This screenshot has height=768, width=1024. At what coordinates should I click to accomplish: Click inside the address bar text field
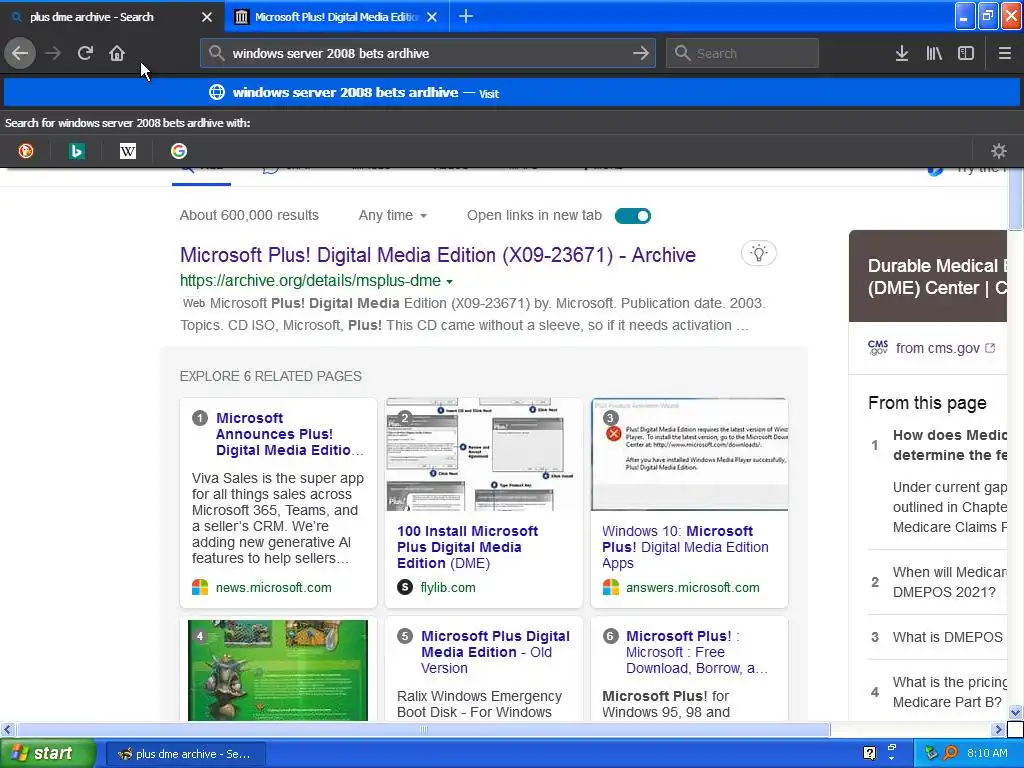click(x=428, y=53)
